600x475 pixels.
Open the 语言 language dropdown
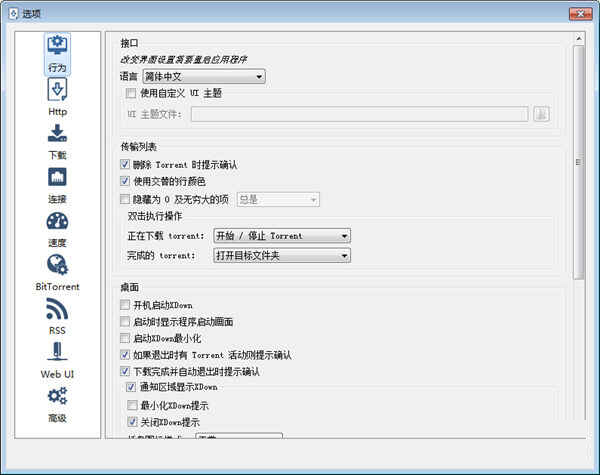(204, 77)
